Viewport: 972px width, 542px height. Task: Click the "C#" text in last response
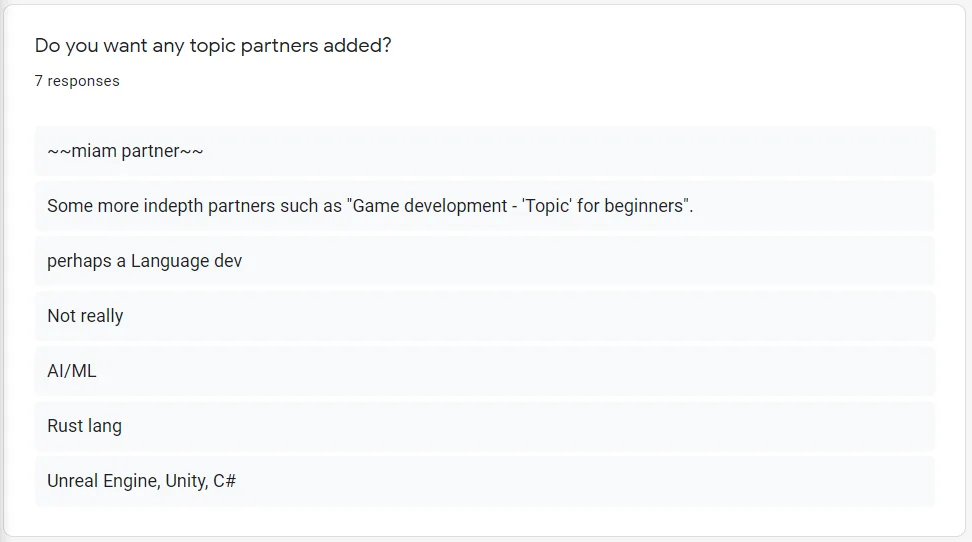tap(224, 481)
